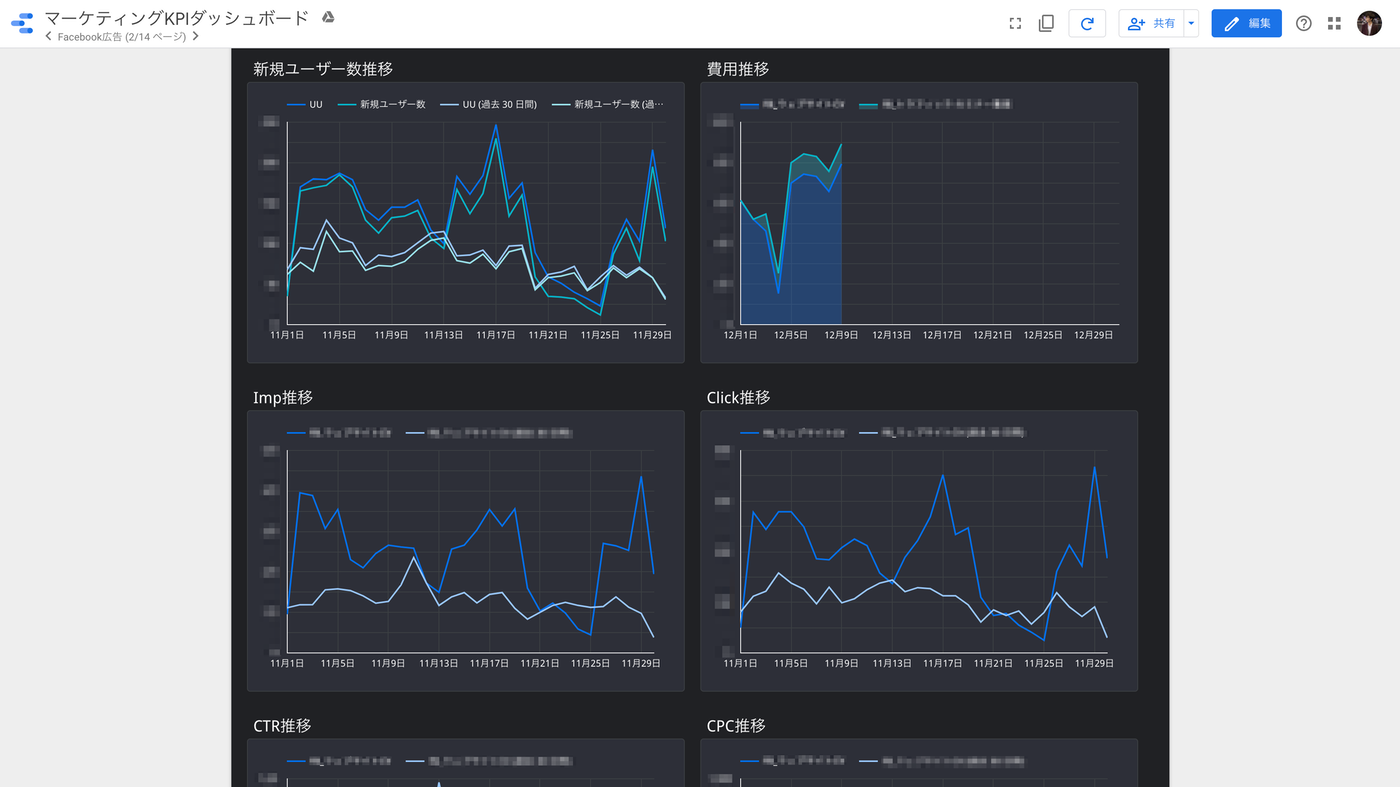1400x787 pixels.
Task: Click the CTR推移 chart heading
Action: click(283, 725)
